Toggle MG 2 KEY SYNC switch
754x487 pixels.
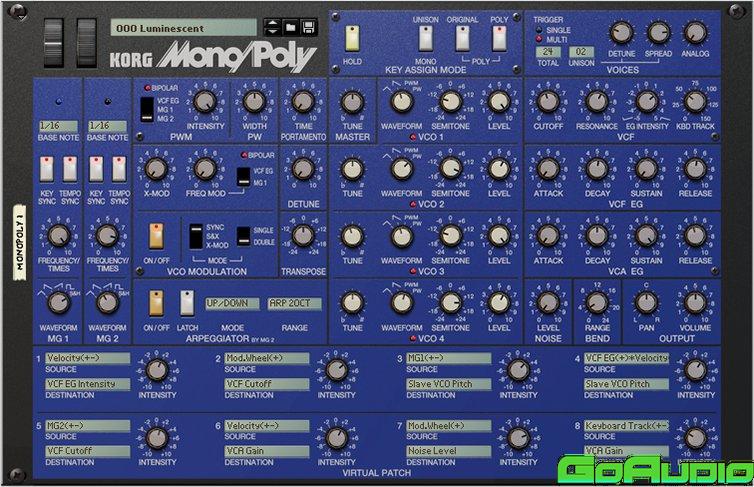(x=96, y=169)
